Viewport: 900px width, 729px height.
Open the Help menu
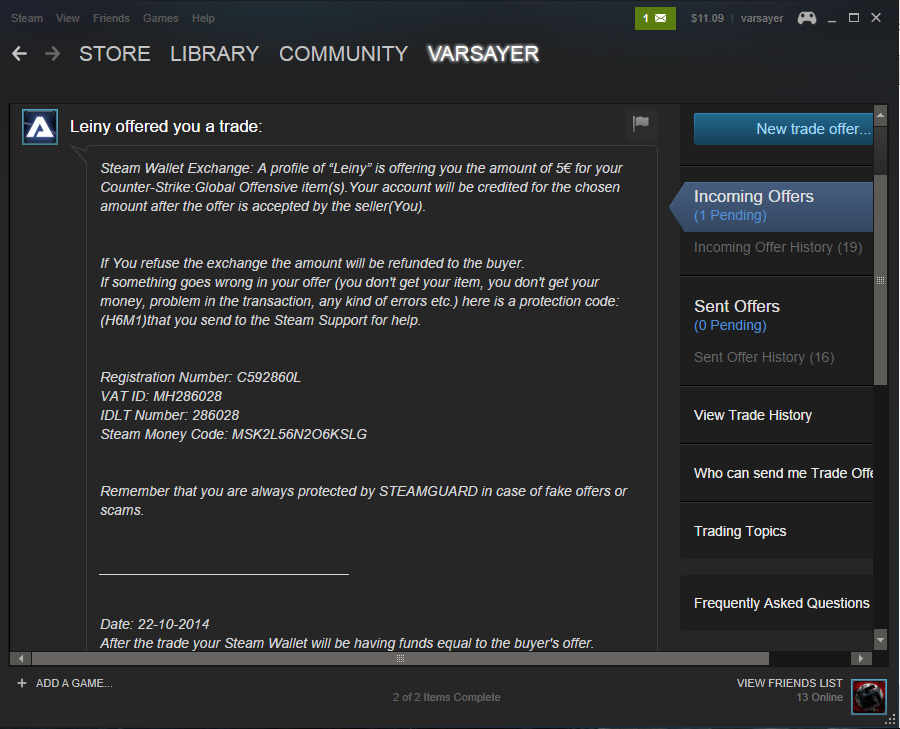(x=203, y=18)
